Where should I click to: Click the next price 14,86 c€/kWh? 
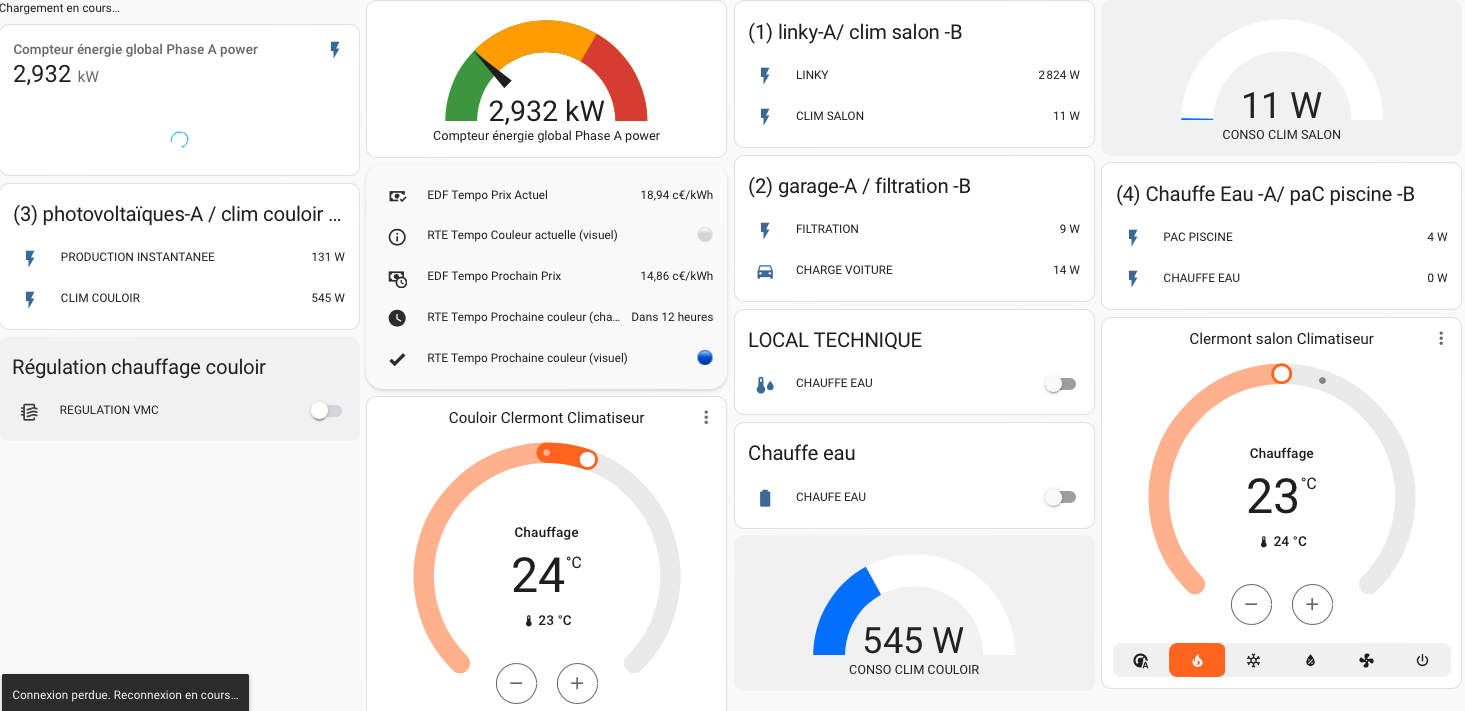(x=677, y=276)
